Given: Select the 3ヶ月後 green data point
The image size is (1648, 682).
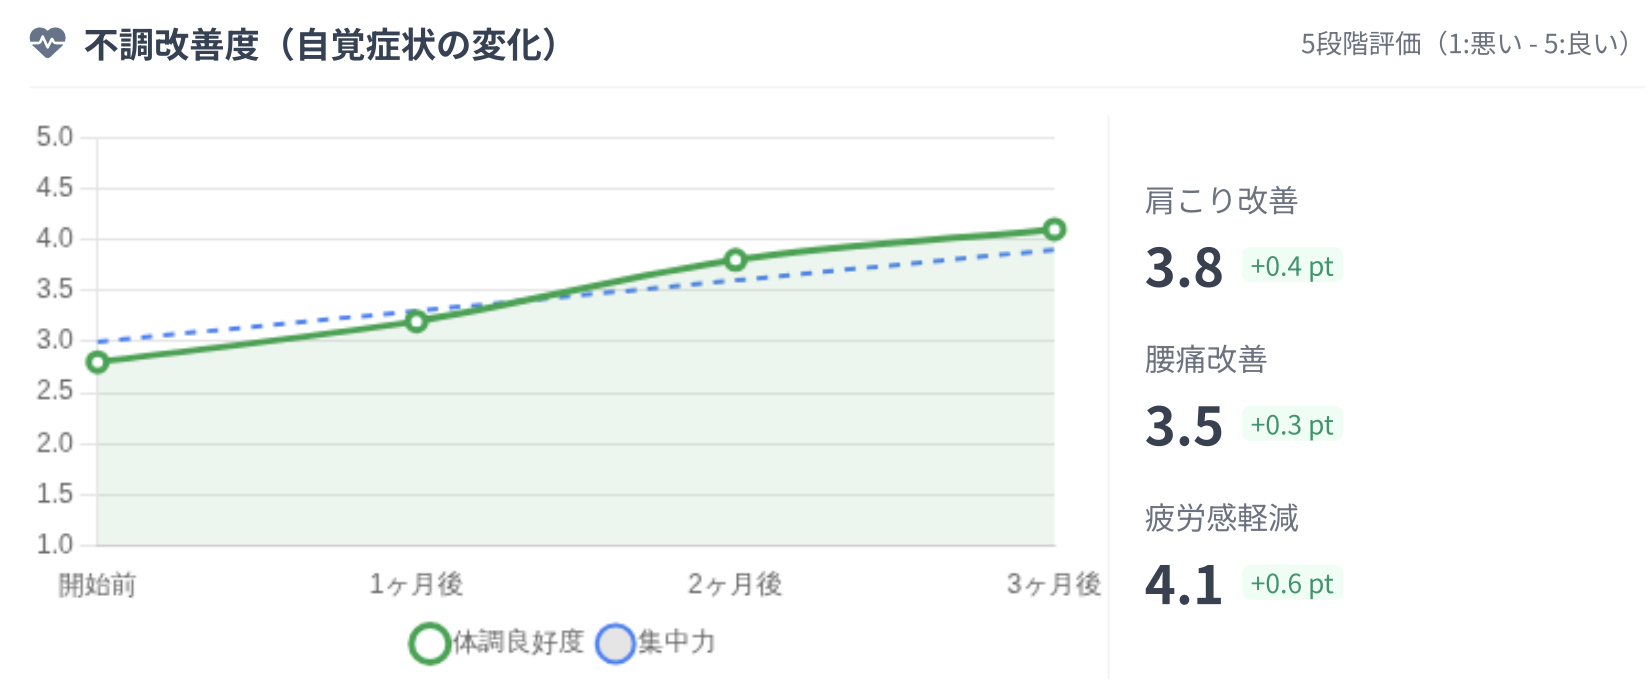Looking at the screenshot, I should click(1054, 229).
